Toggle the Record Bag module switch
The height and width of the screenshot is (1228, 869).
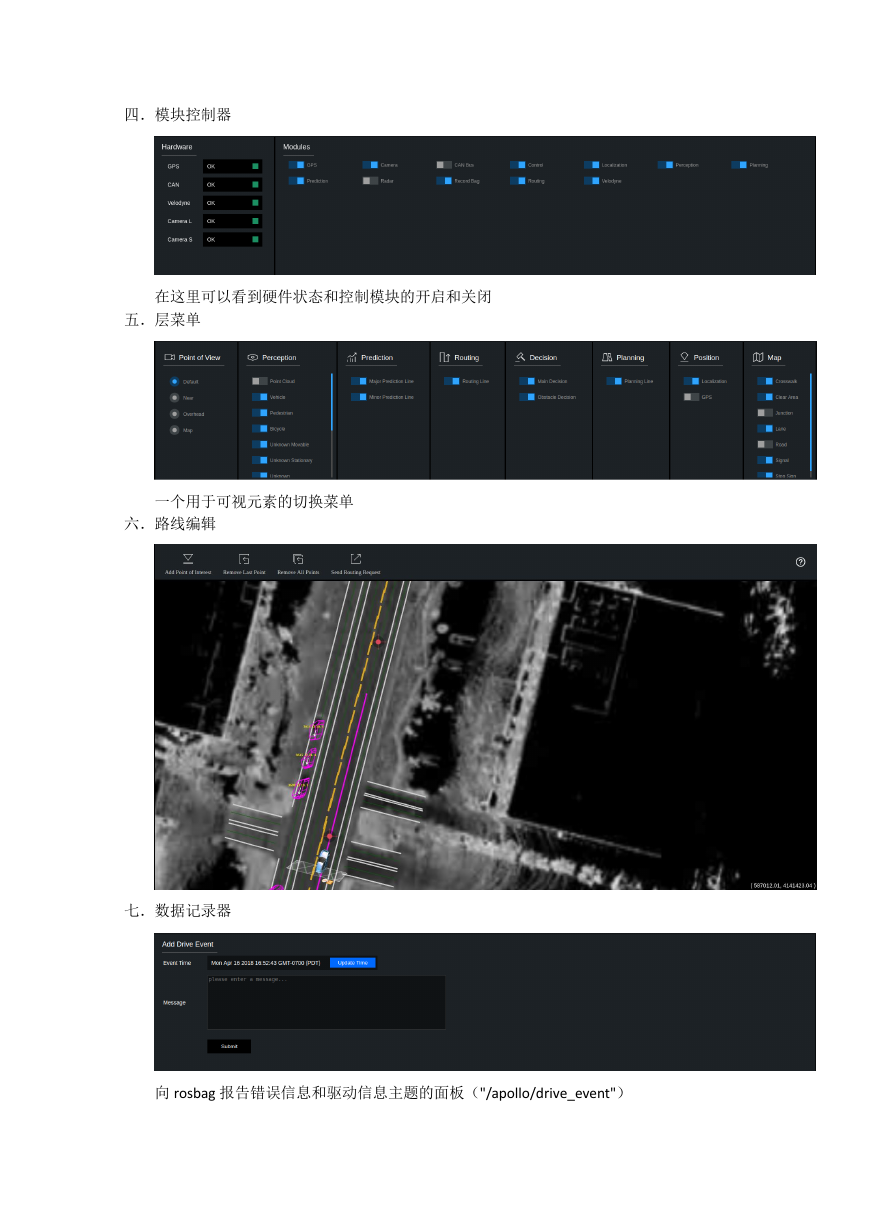point(444,181)
